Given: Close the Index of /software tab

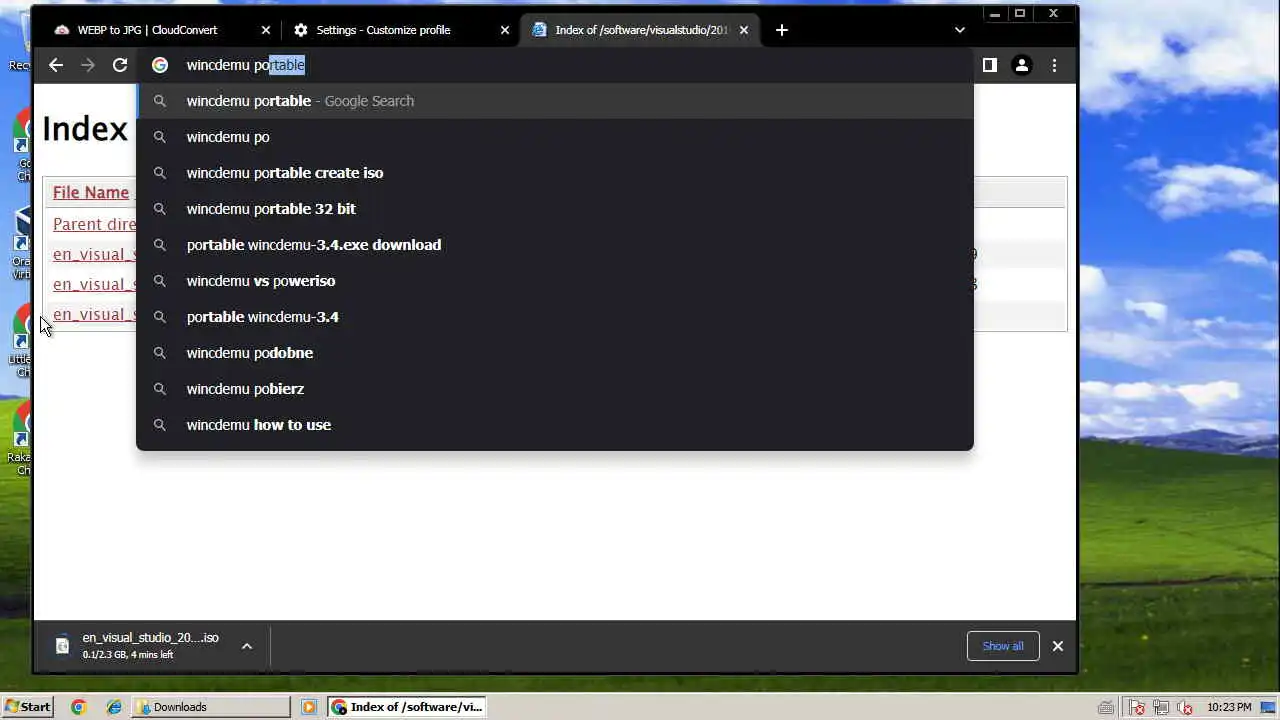Looking at the screenshot, I should (744, 30).
